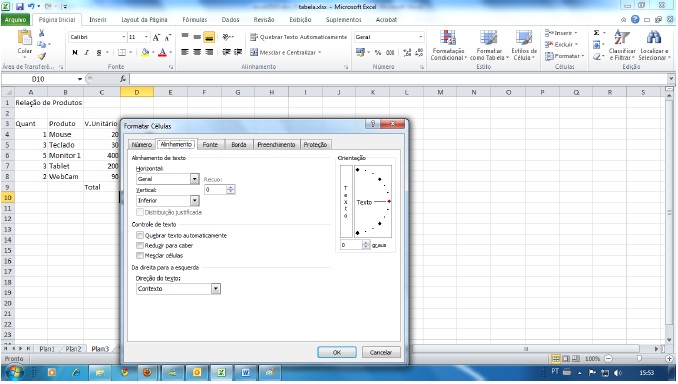Click Excluir in Células group
This screenshot has width=678, height=384.
pos(562,44)
